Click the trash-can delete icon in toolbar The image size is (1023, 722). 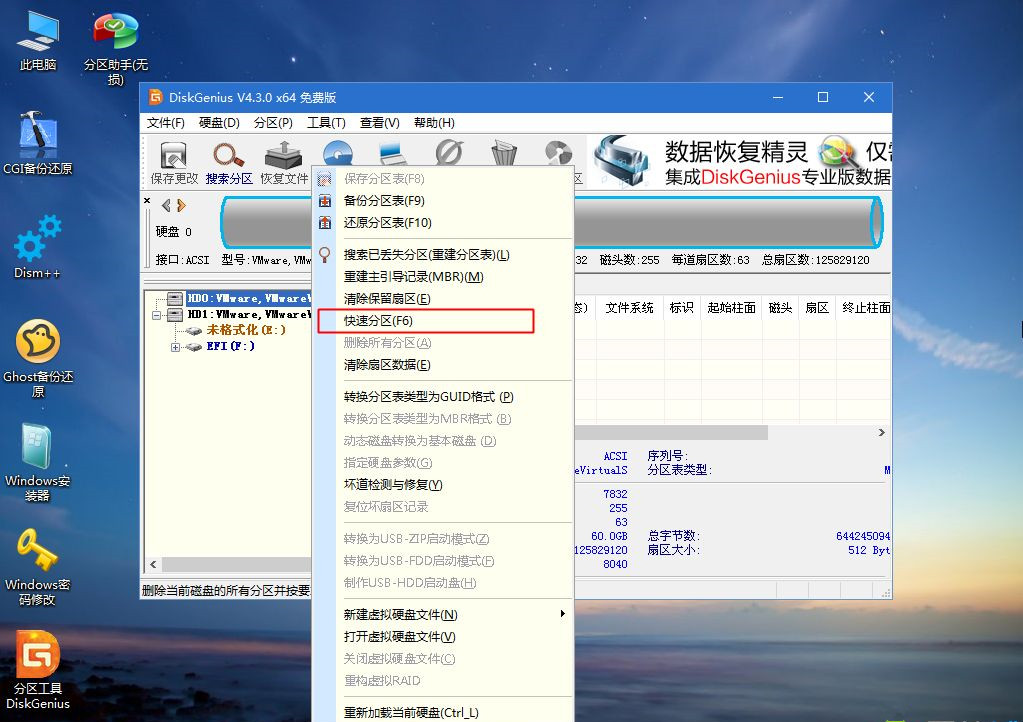click(x=503, y=155)
